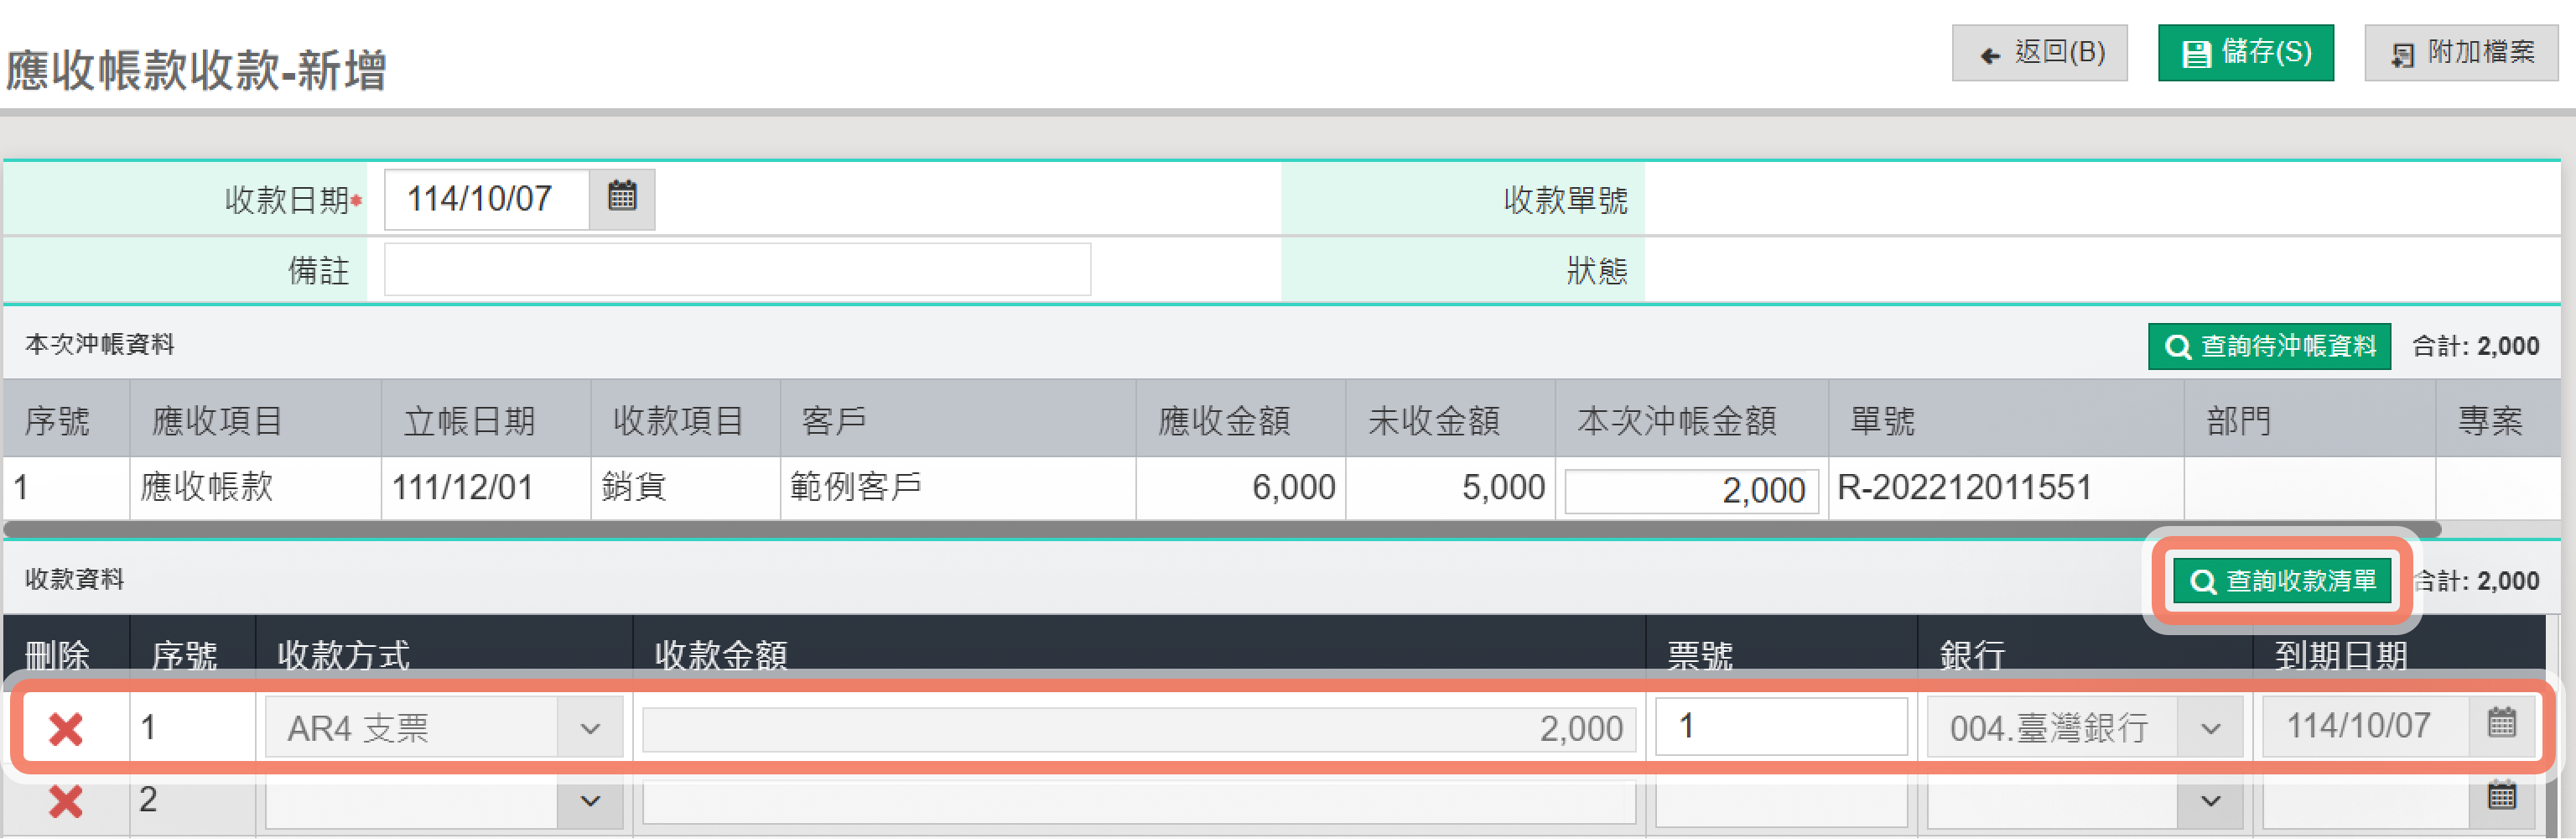Expand the 004.臺灣銀行 bank dropdown
The height and width of the screenshot is (839, 2576).
coord(2210,728)
